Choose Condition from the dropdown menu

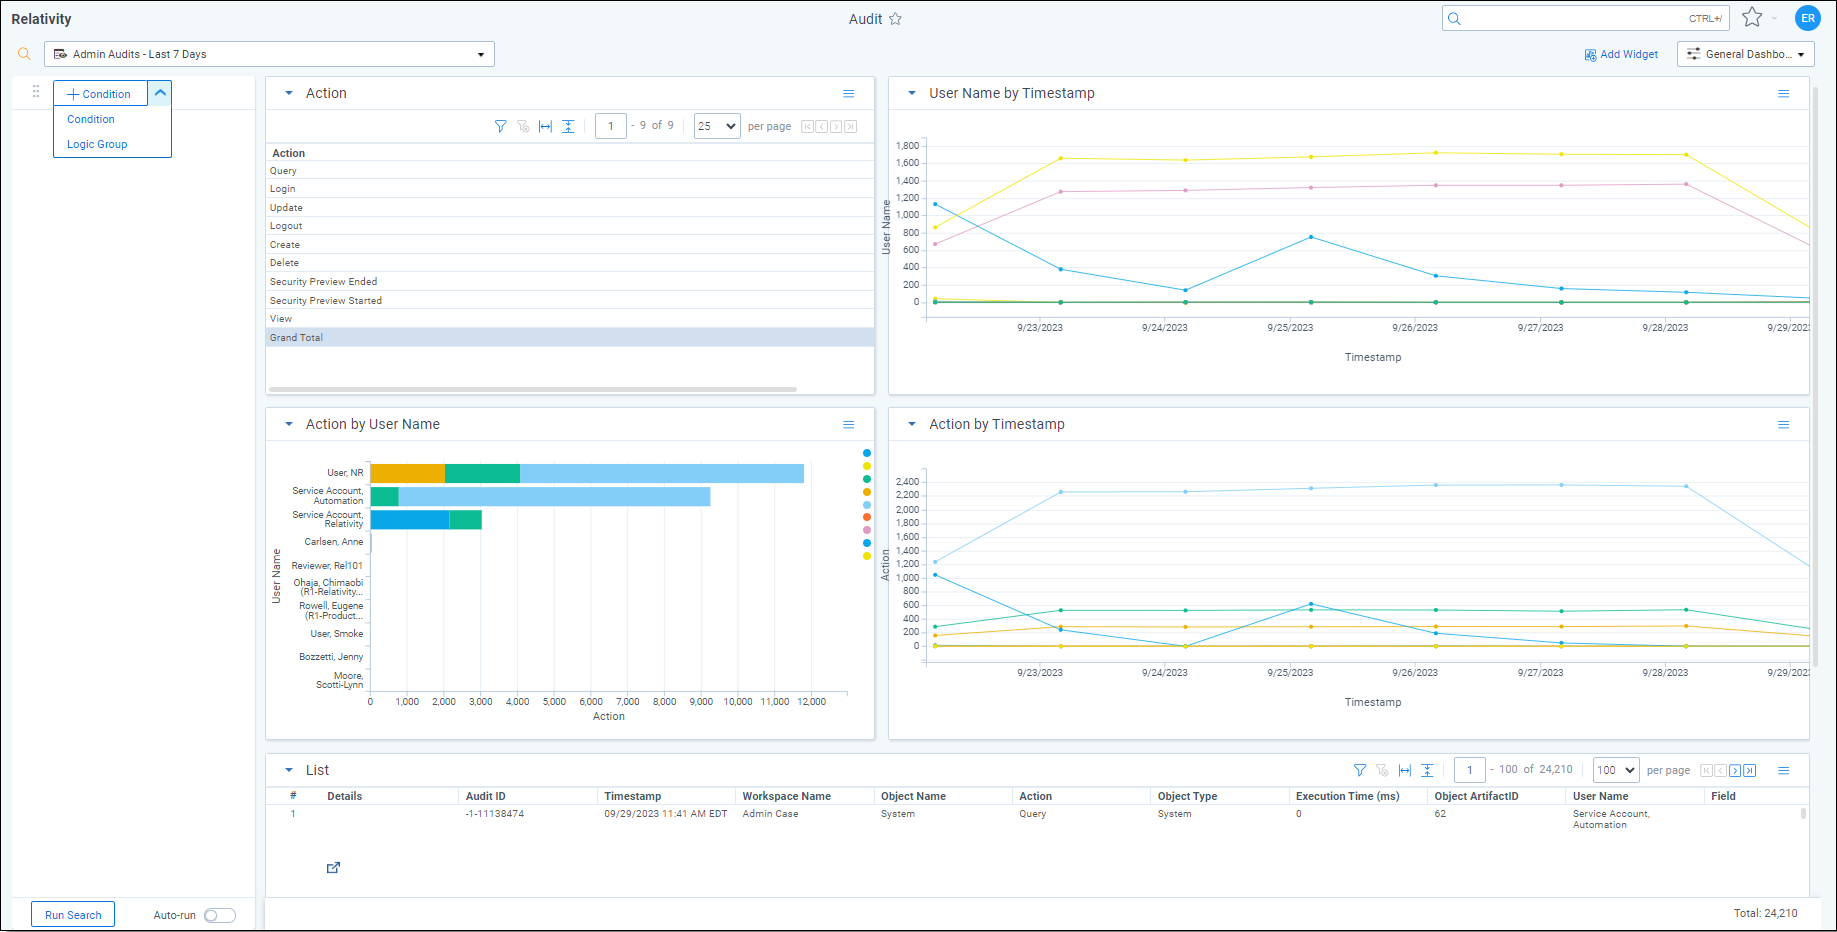(x=91, y=119)
